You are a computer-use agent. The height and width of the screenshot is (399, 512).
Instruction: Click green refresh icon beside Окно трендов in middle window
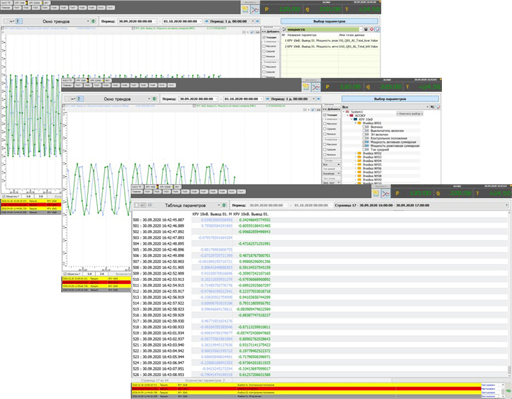point(154,99)
